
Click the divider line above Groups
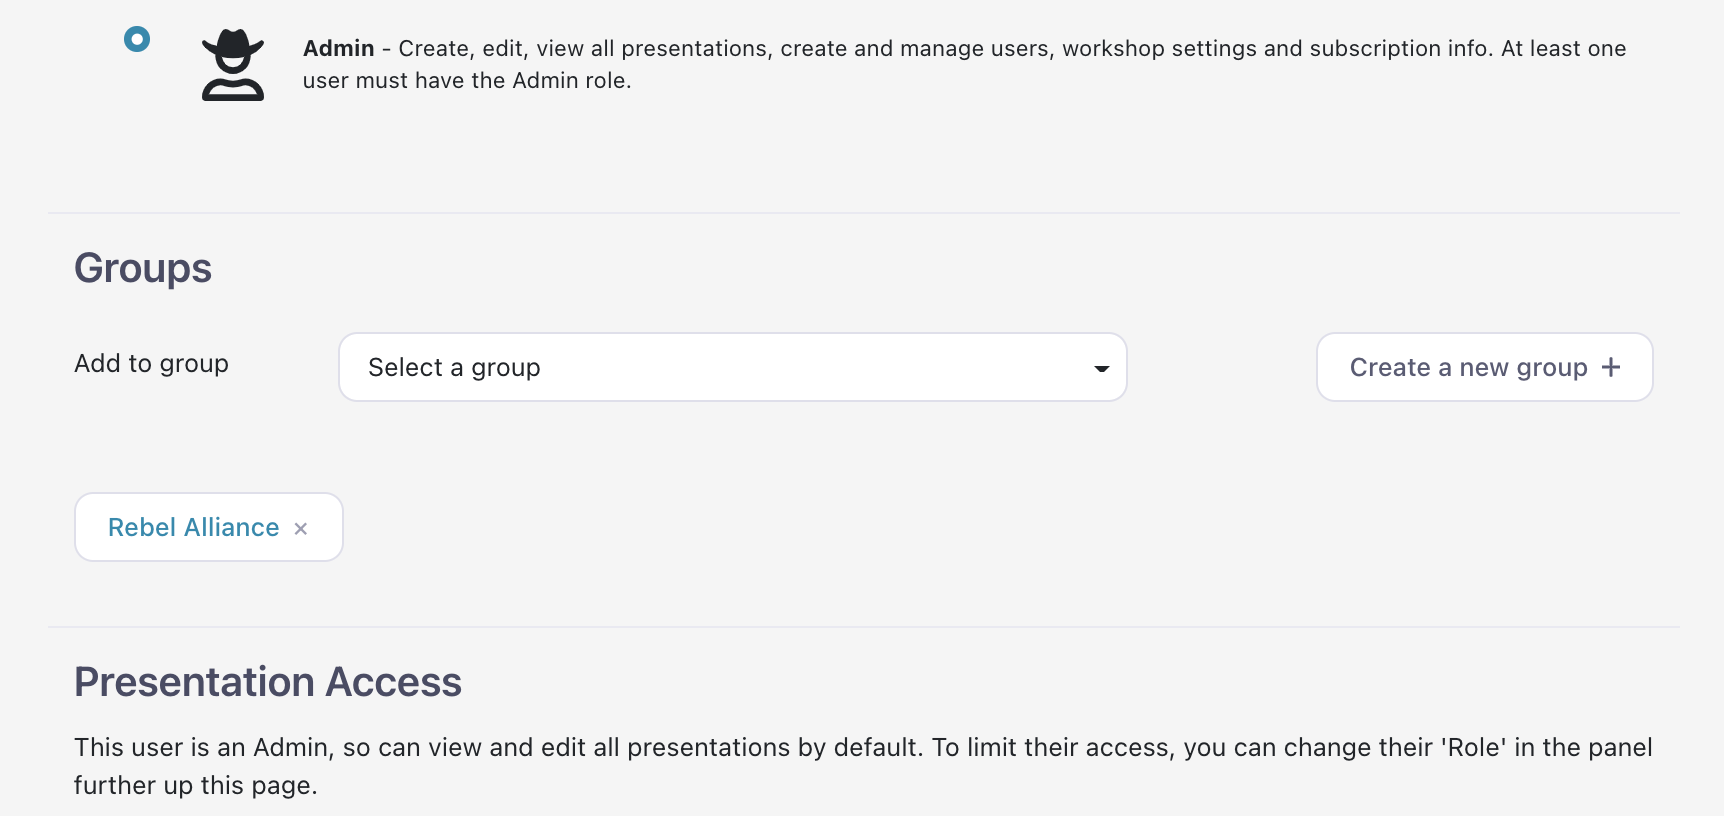tap(864, 213)
